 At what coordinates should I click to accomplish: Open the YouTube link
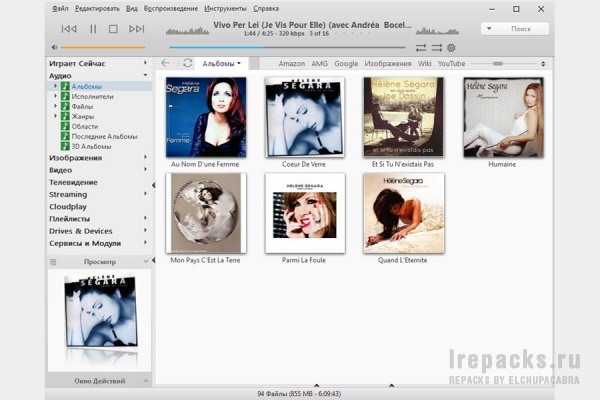click(452, 64)
